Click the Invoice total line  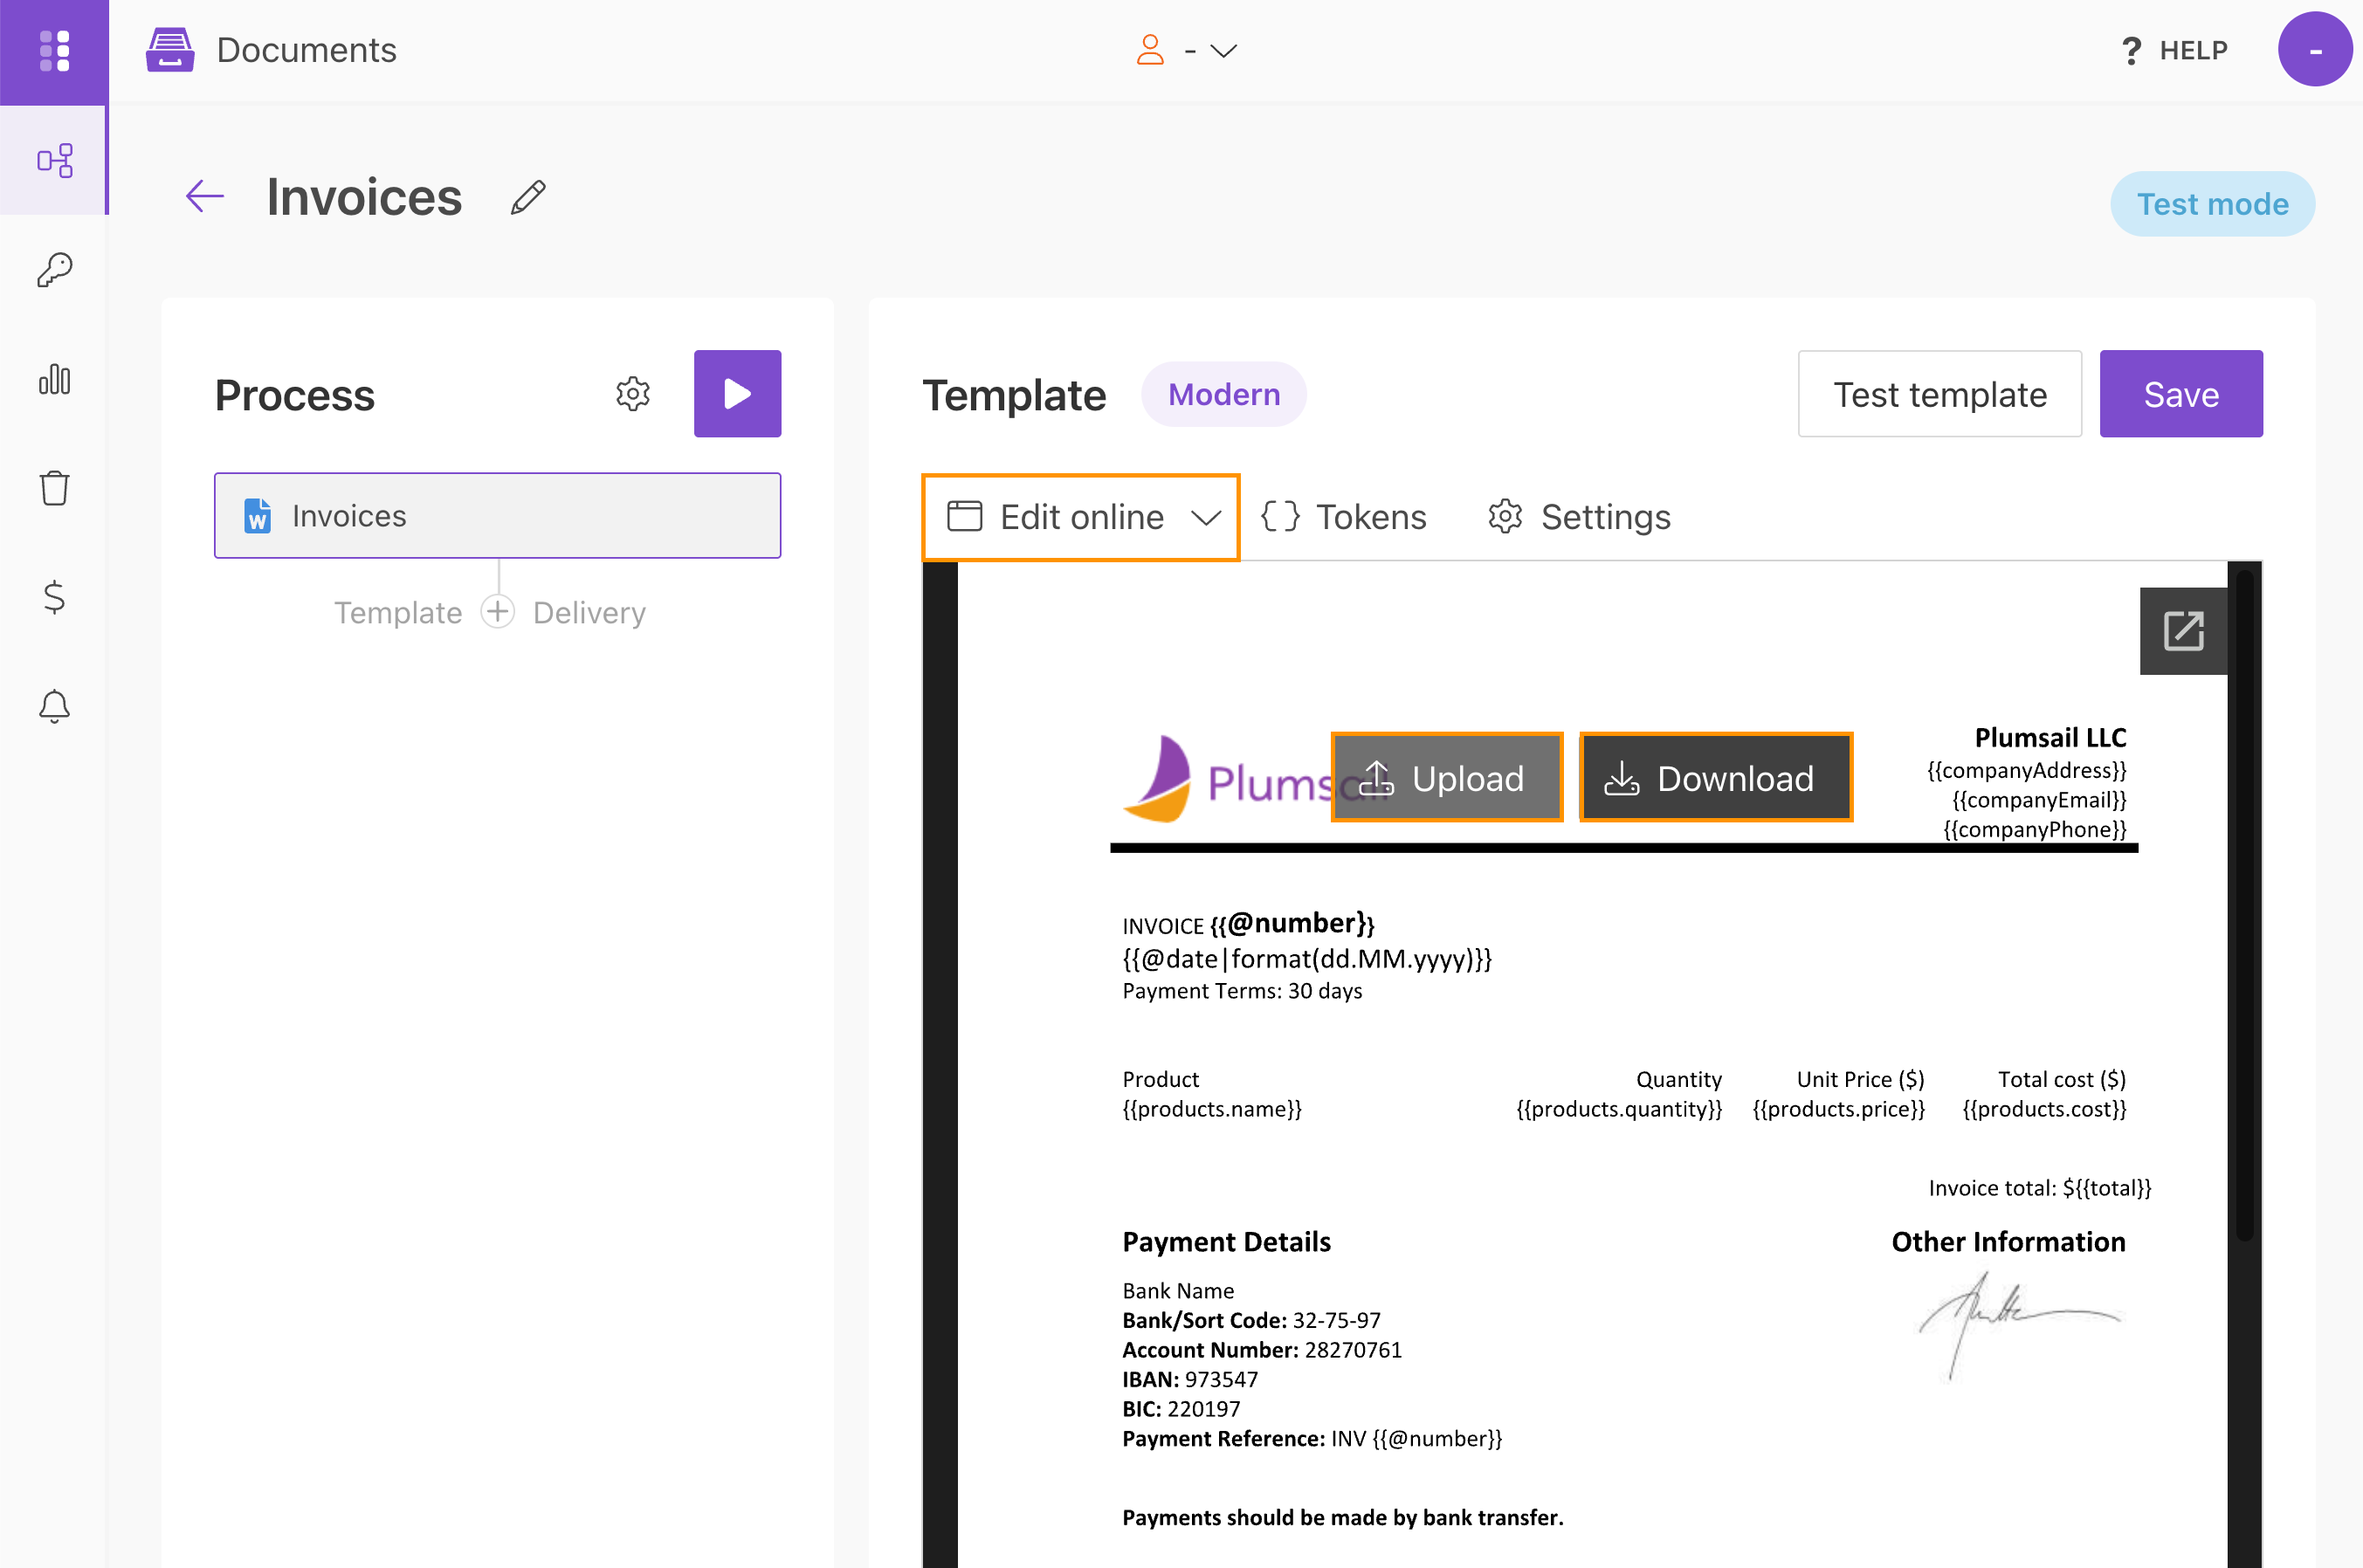click(x=2040, y=1188)
